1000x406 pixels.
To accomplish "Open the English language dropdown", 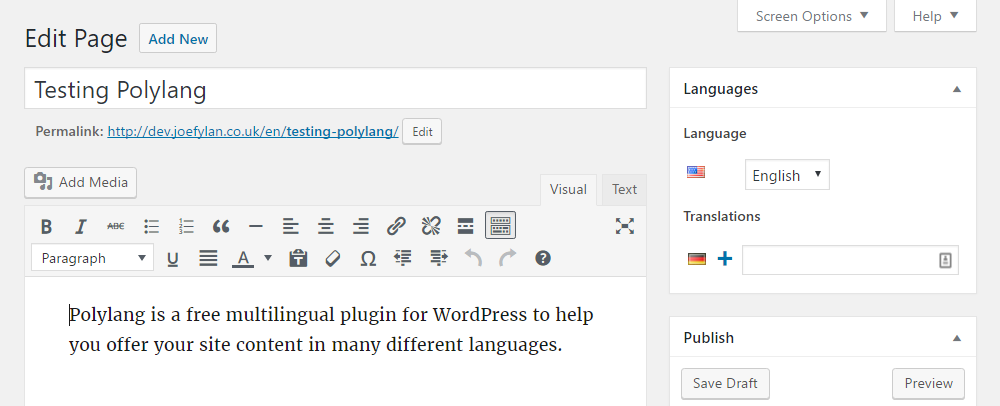I will pyautogui.click(x=787, y=175).
